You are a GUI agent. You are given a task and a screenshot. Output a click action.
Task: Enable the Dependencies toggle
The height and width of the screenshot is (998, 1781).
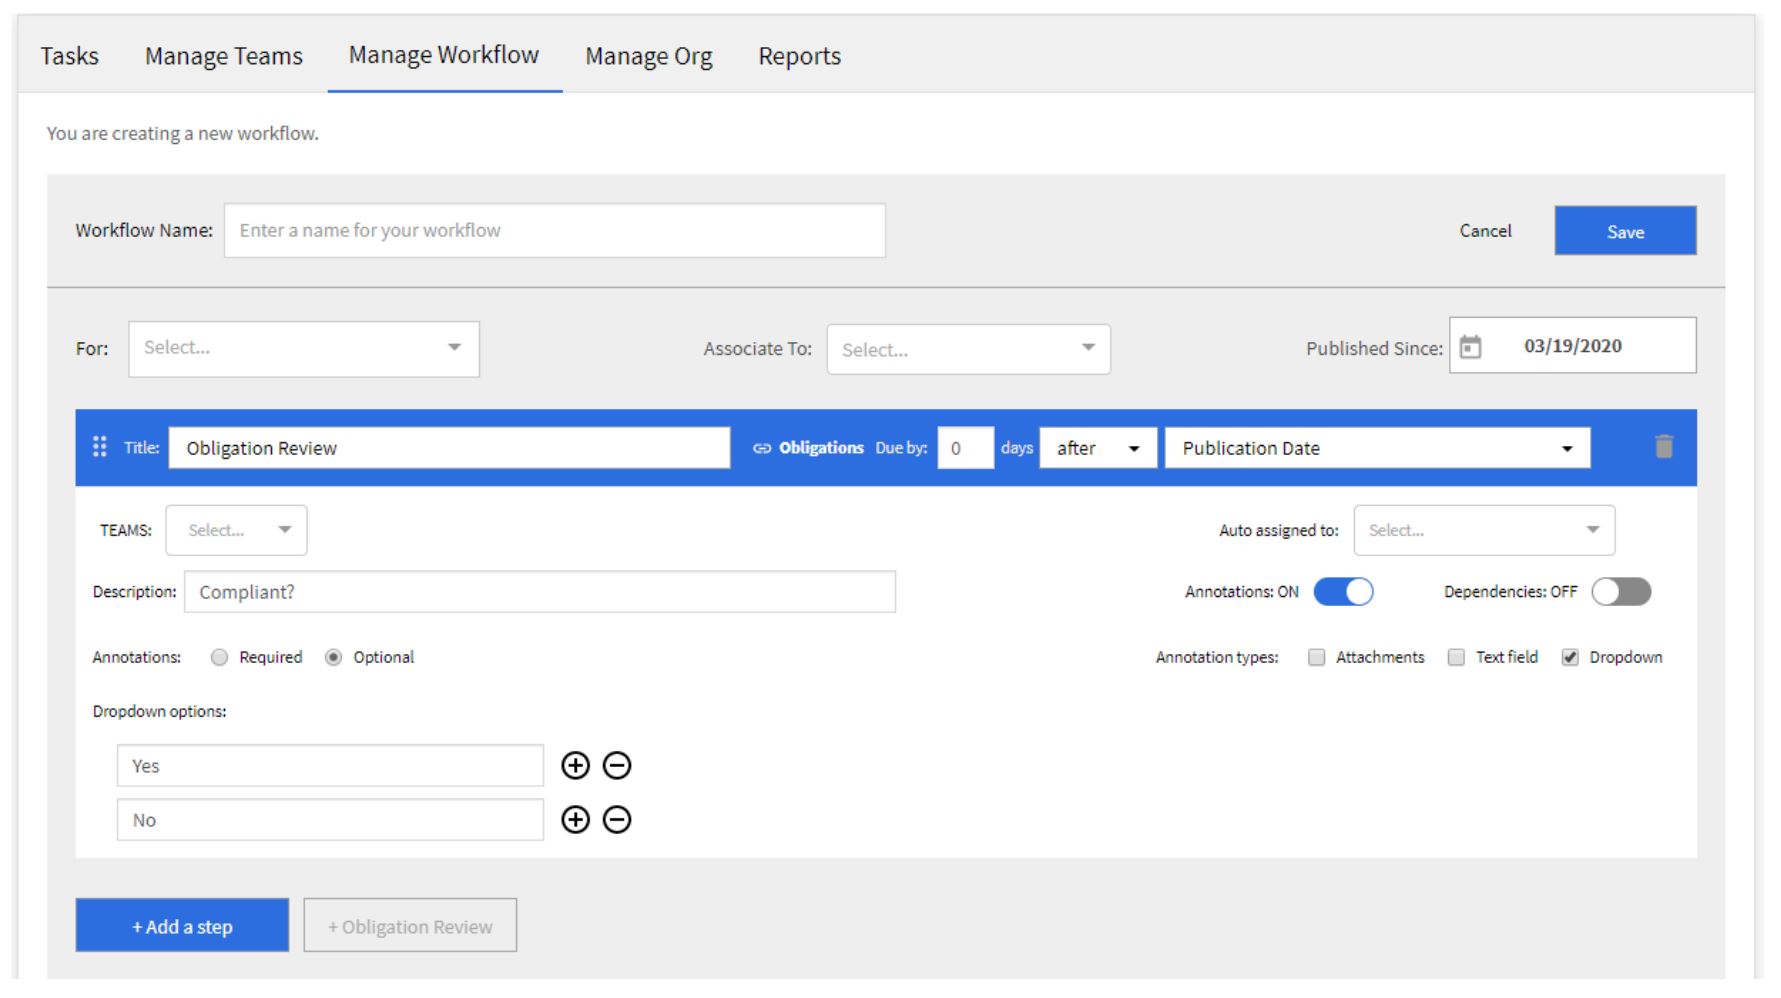(x=1621, y=592)
